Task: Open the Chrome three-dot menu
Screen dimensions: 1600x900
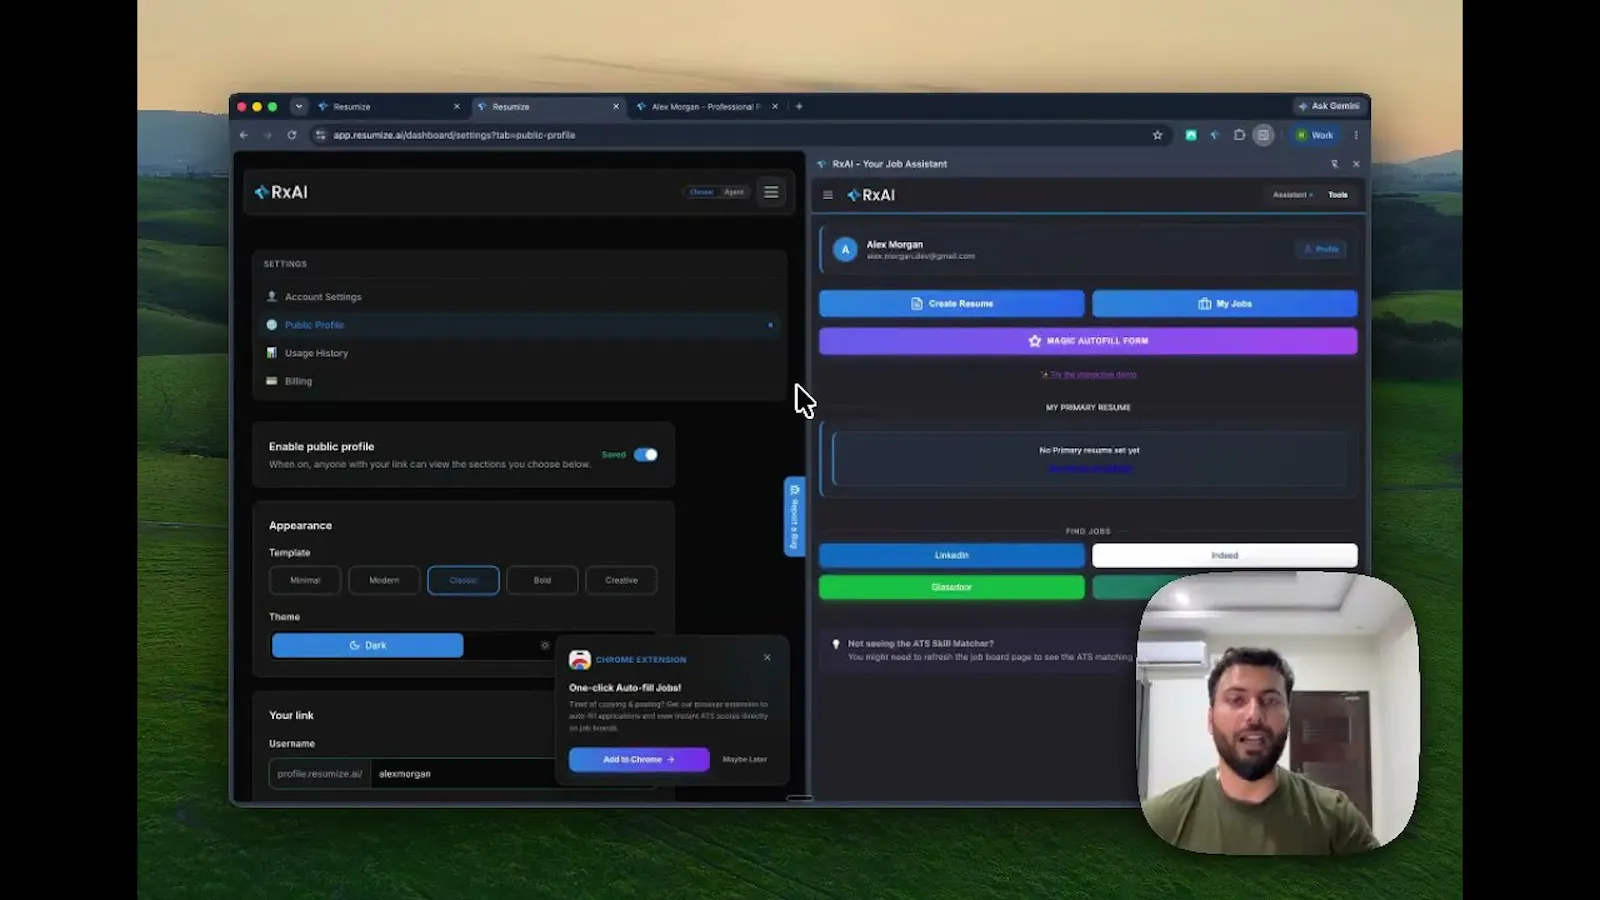Action: (1356, 135)
